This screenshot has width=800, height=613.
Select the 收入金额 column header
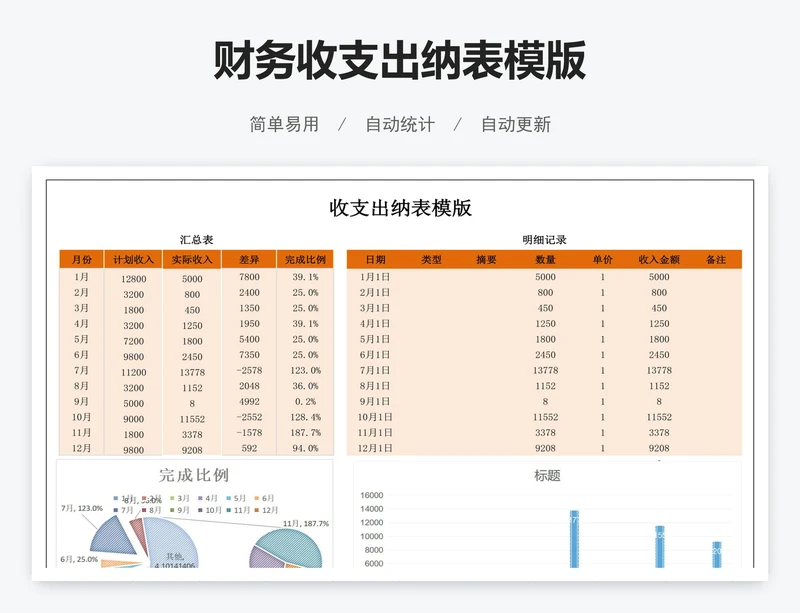659,259
